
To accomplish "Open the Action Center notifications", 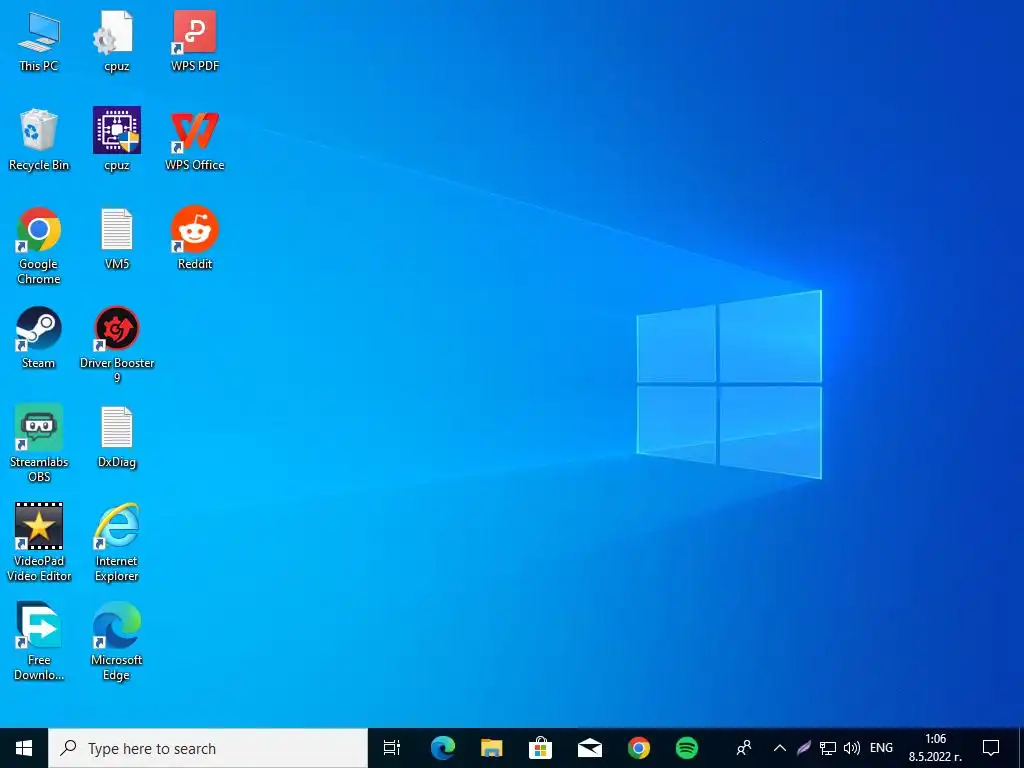I will tap(991, 748).
